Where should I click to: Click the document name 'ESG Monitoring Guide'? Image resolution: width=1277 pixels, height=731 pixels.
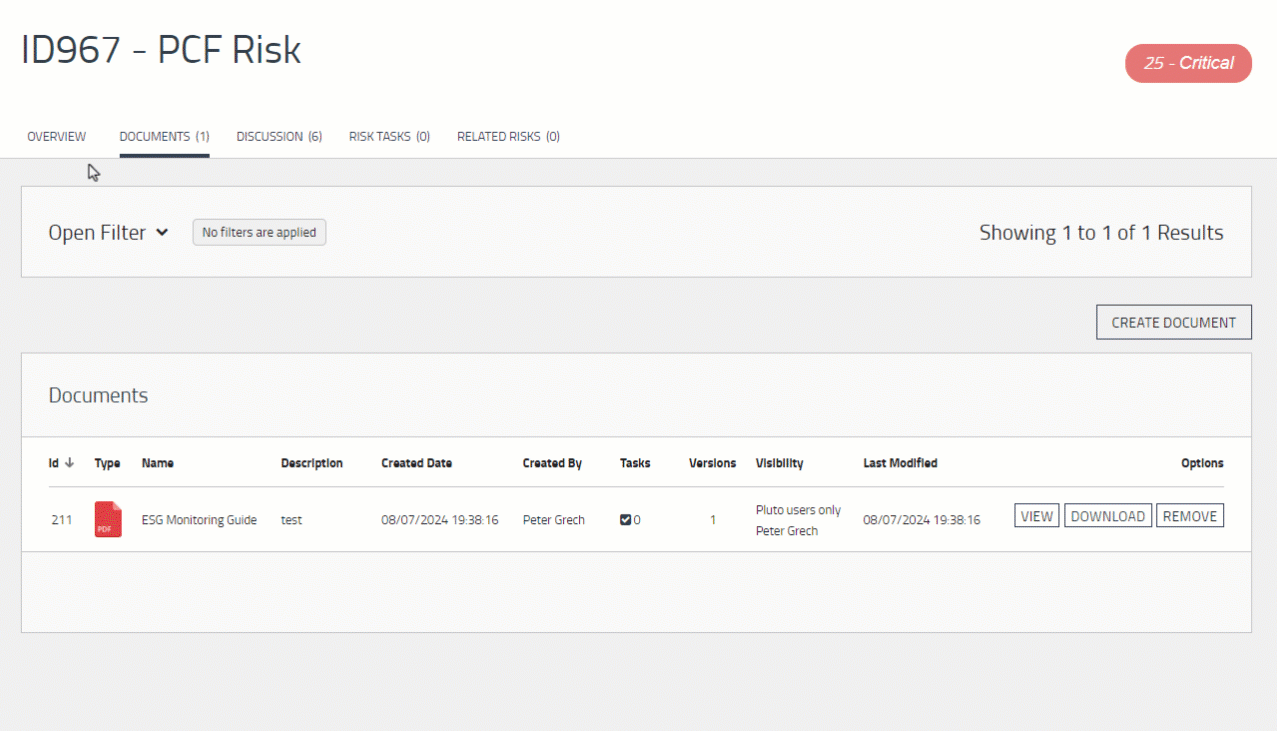click(199, 520)
